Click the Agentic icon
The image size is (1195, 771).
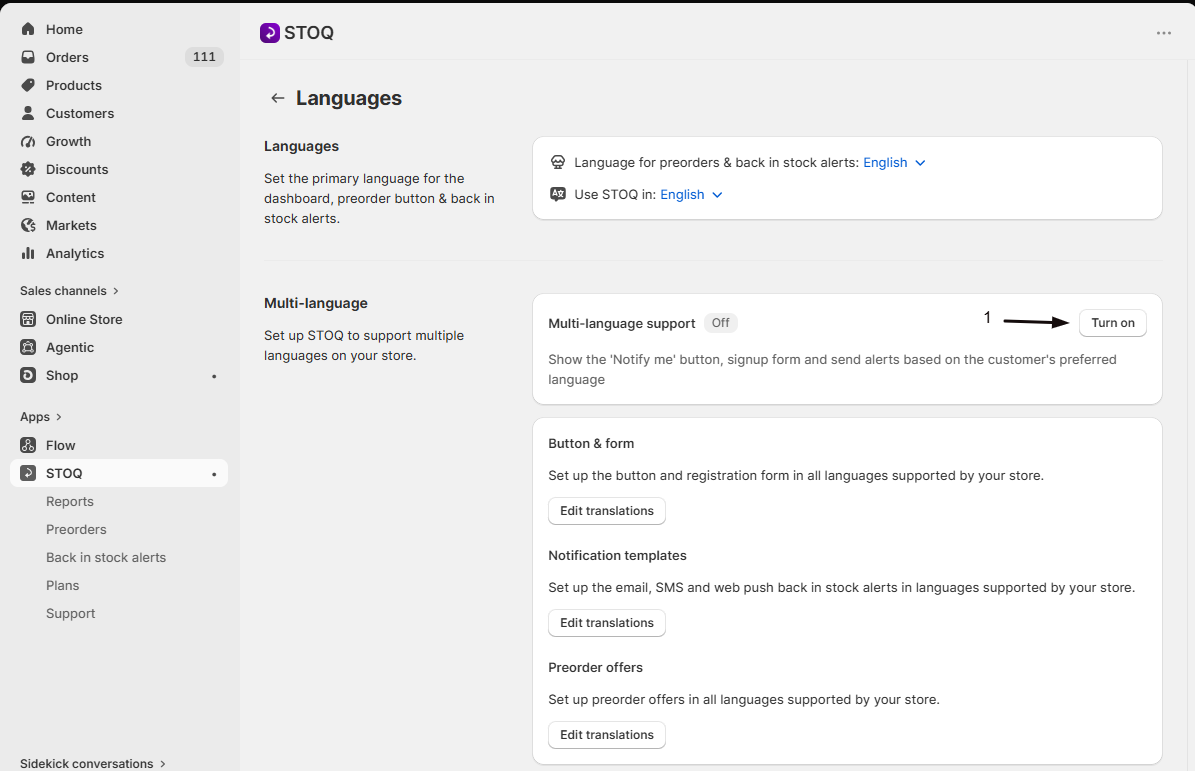28,347
